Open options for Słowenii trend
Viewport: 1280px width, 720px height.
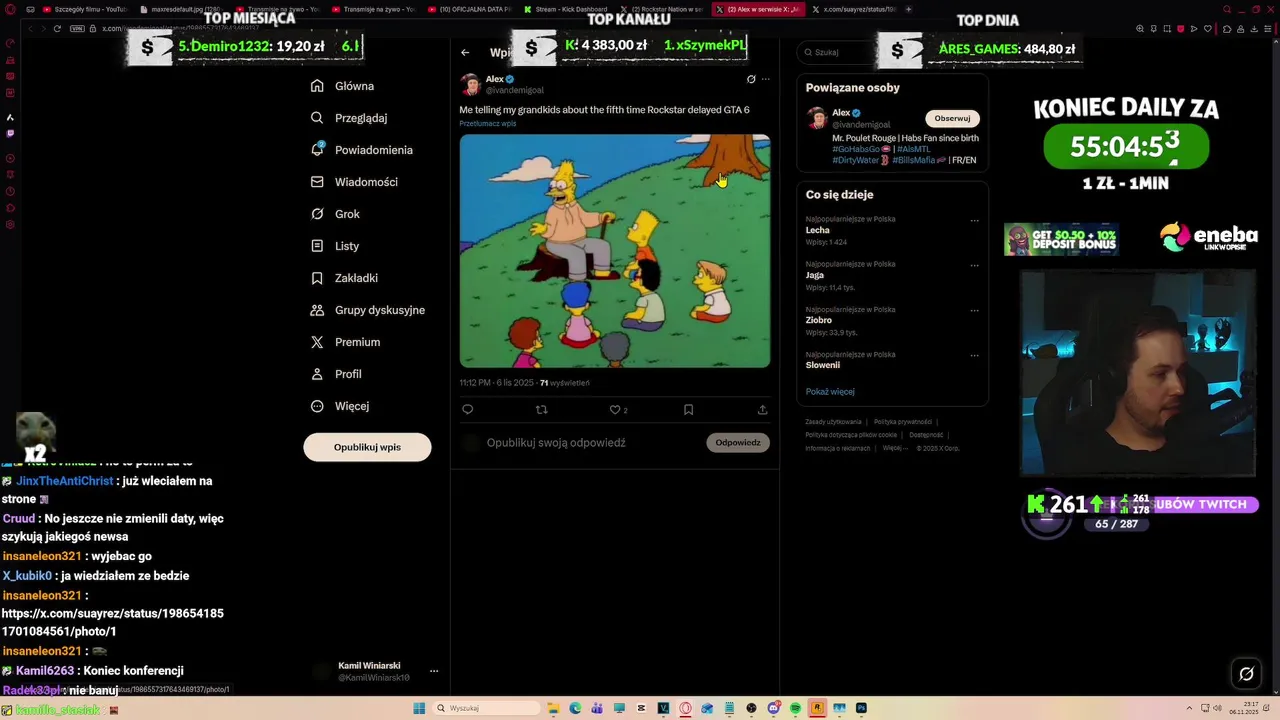[x=974, y=356]
